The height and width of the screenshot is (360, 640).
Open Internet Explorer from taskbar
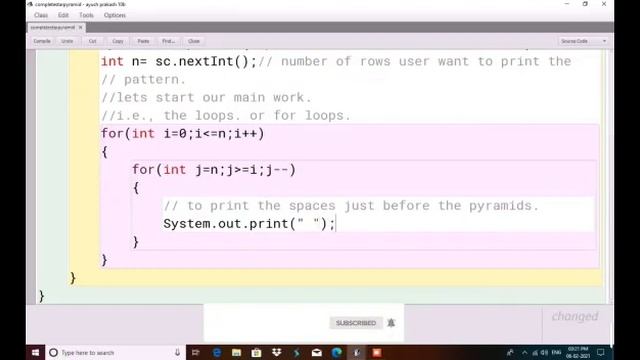(217, 353)
